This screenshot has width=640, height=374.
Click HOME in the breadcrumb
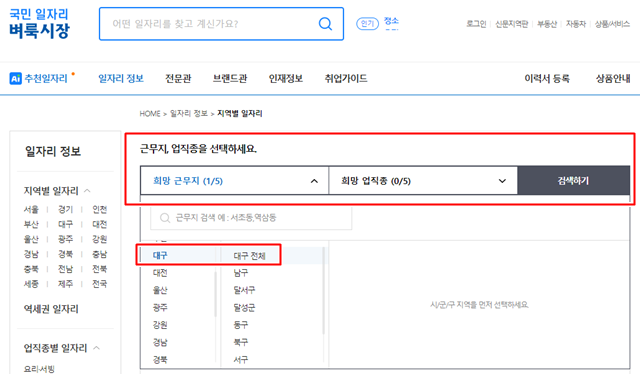tap(150, 114)
